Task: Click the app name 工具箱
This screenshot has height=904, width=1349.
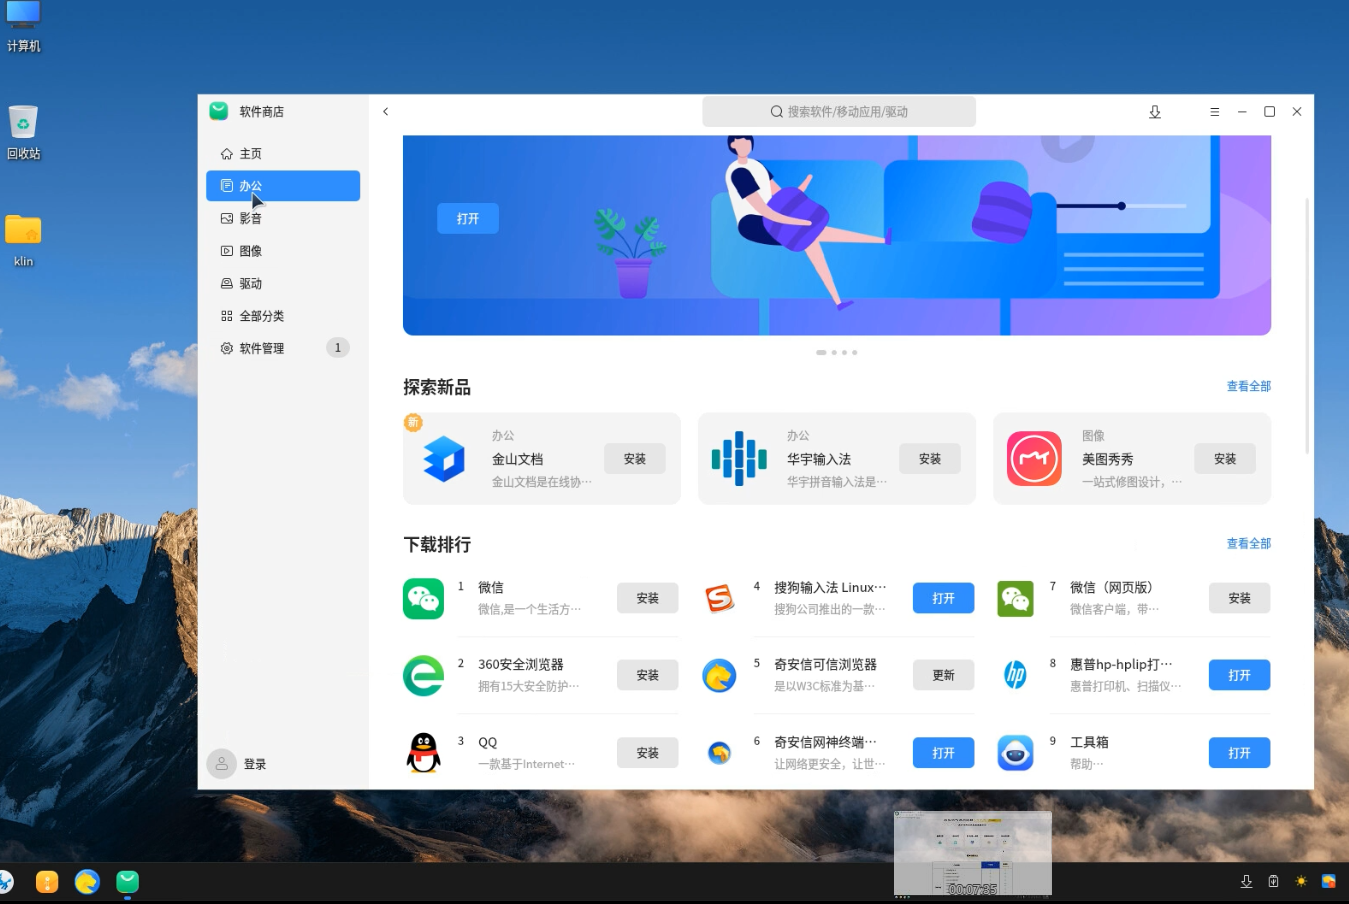Action: [1089, 742]
